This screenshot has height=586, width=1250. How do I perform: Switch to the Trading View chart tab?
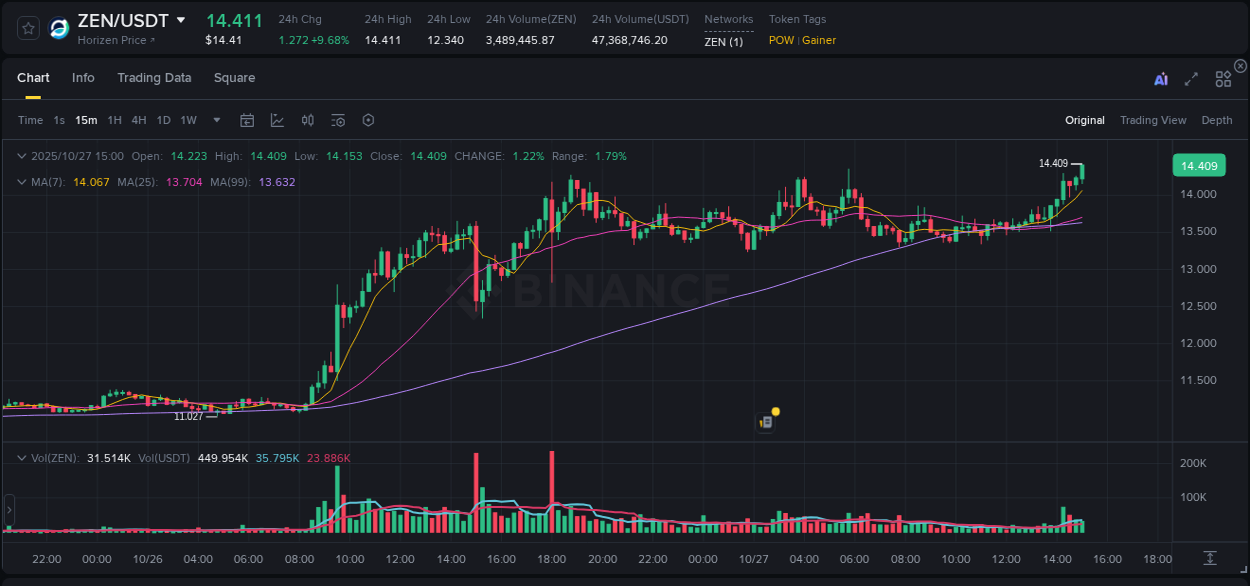click(x=1153, y=120)
